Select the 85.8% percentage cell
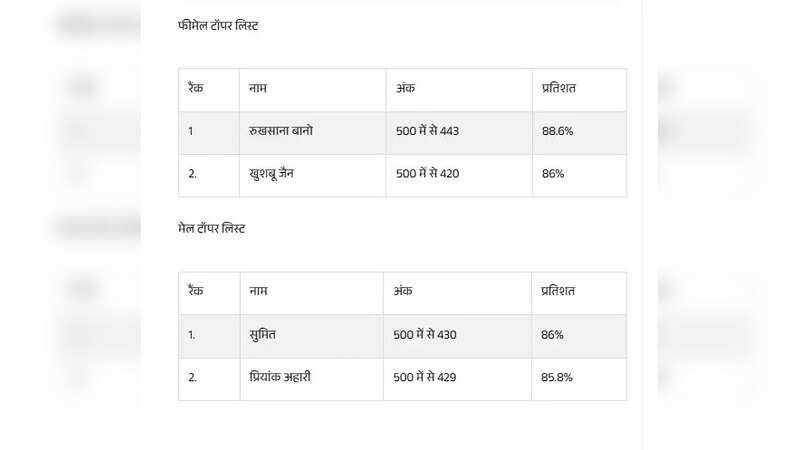 coord(557,378)
